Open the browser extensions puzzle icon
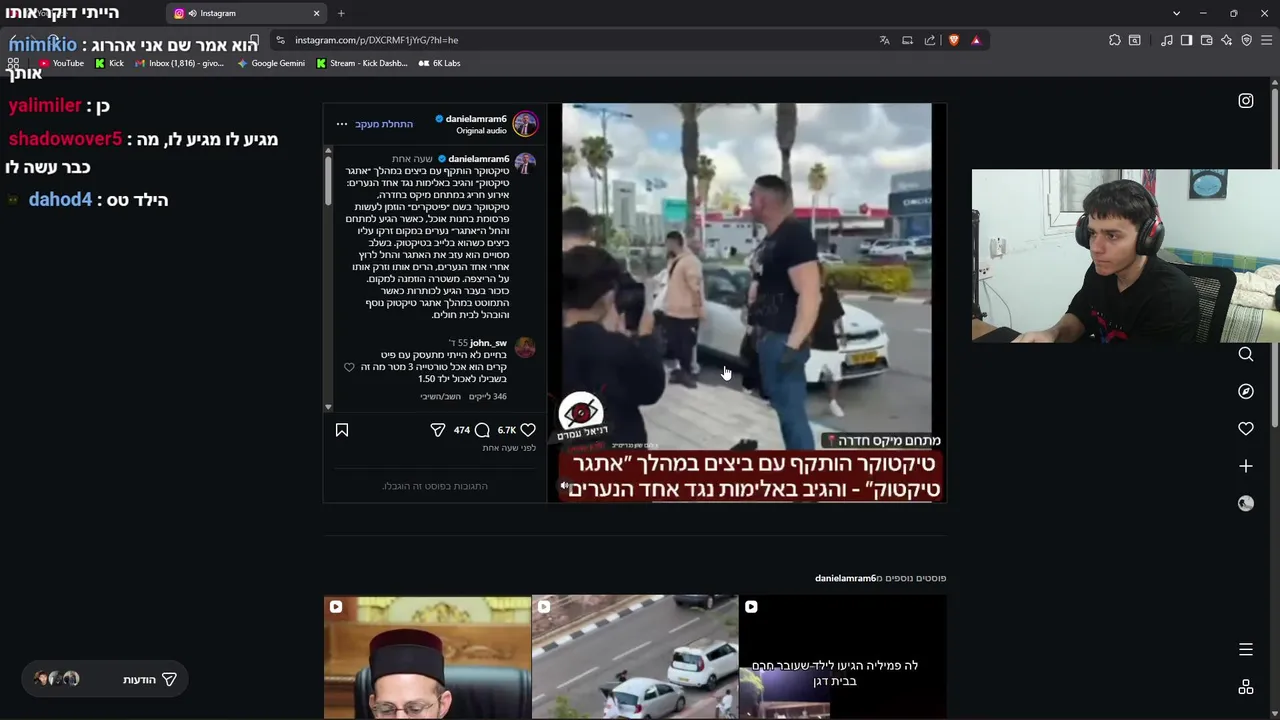This screenshot has width=1280, height=720. [x=1114, y=40]
